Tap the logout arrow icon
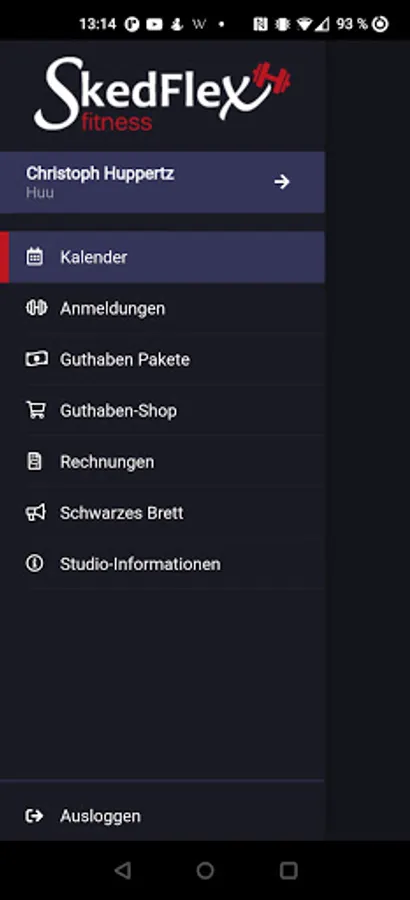The height and width of the screenshot is (900, 410). [x=34, y=816]
